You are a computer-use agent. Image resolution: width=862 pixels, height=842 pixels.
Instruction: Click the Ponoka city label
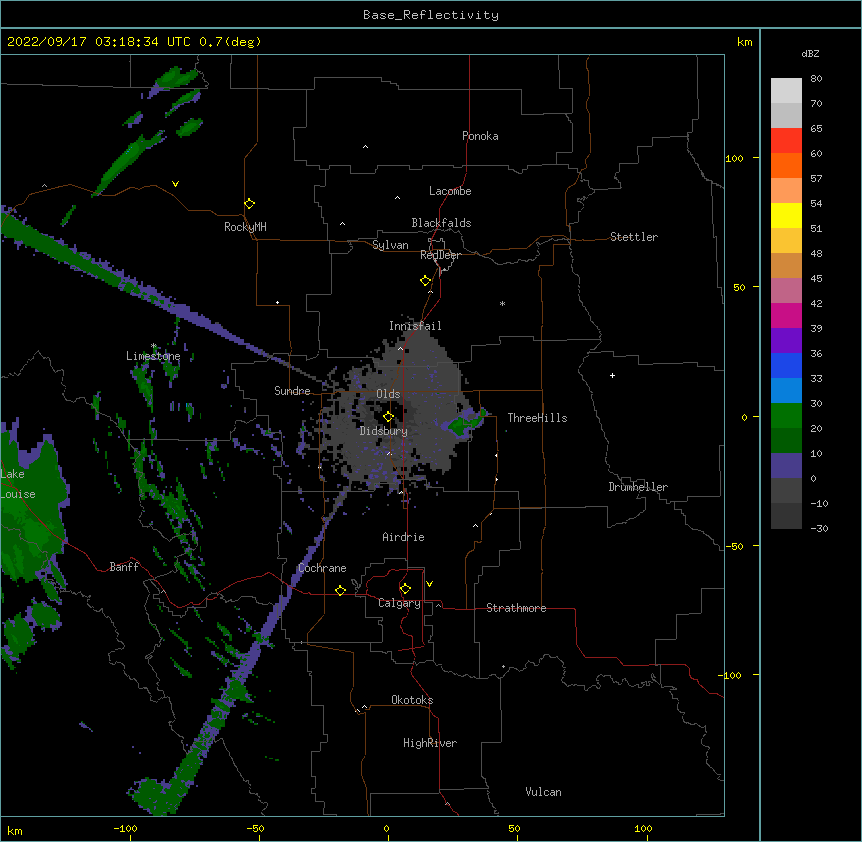[x=480, y=136]
